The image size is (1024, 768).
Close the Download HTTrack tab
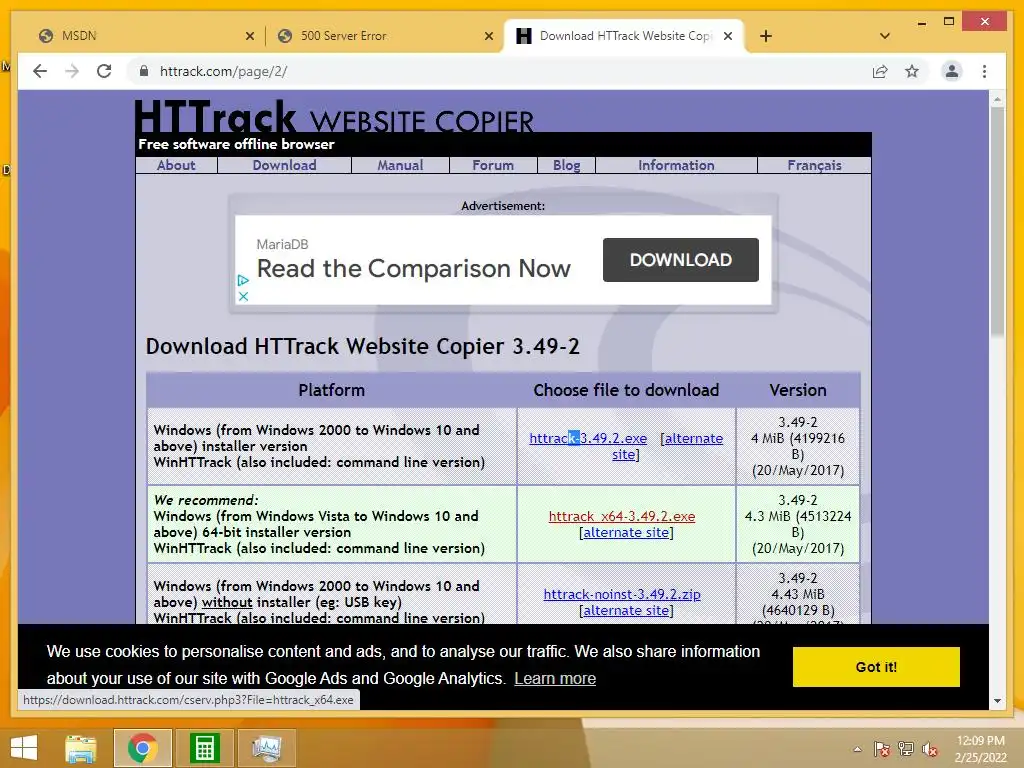pos(728,36)
